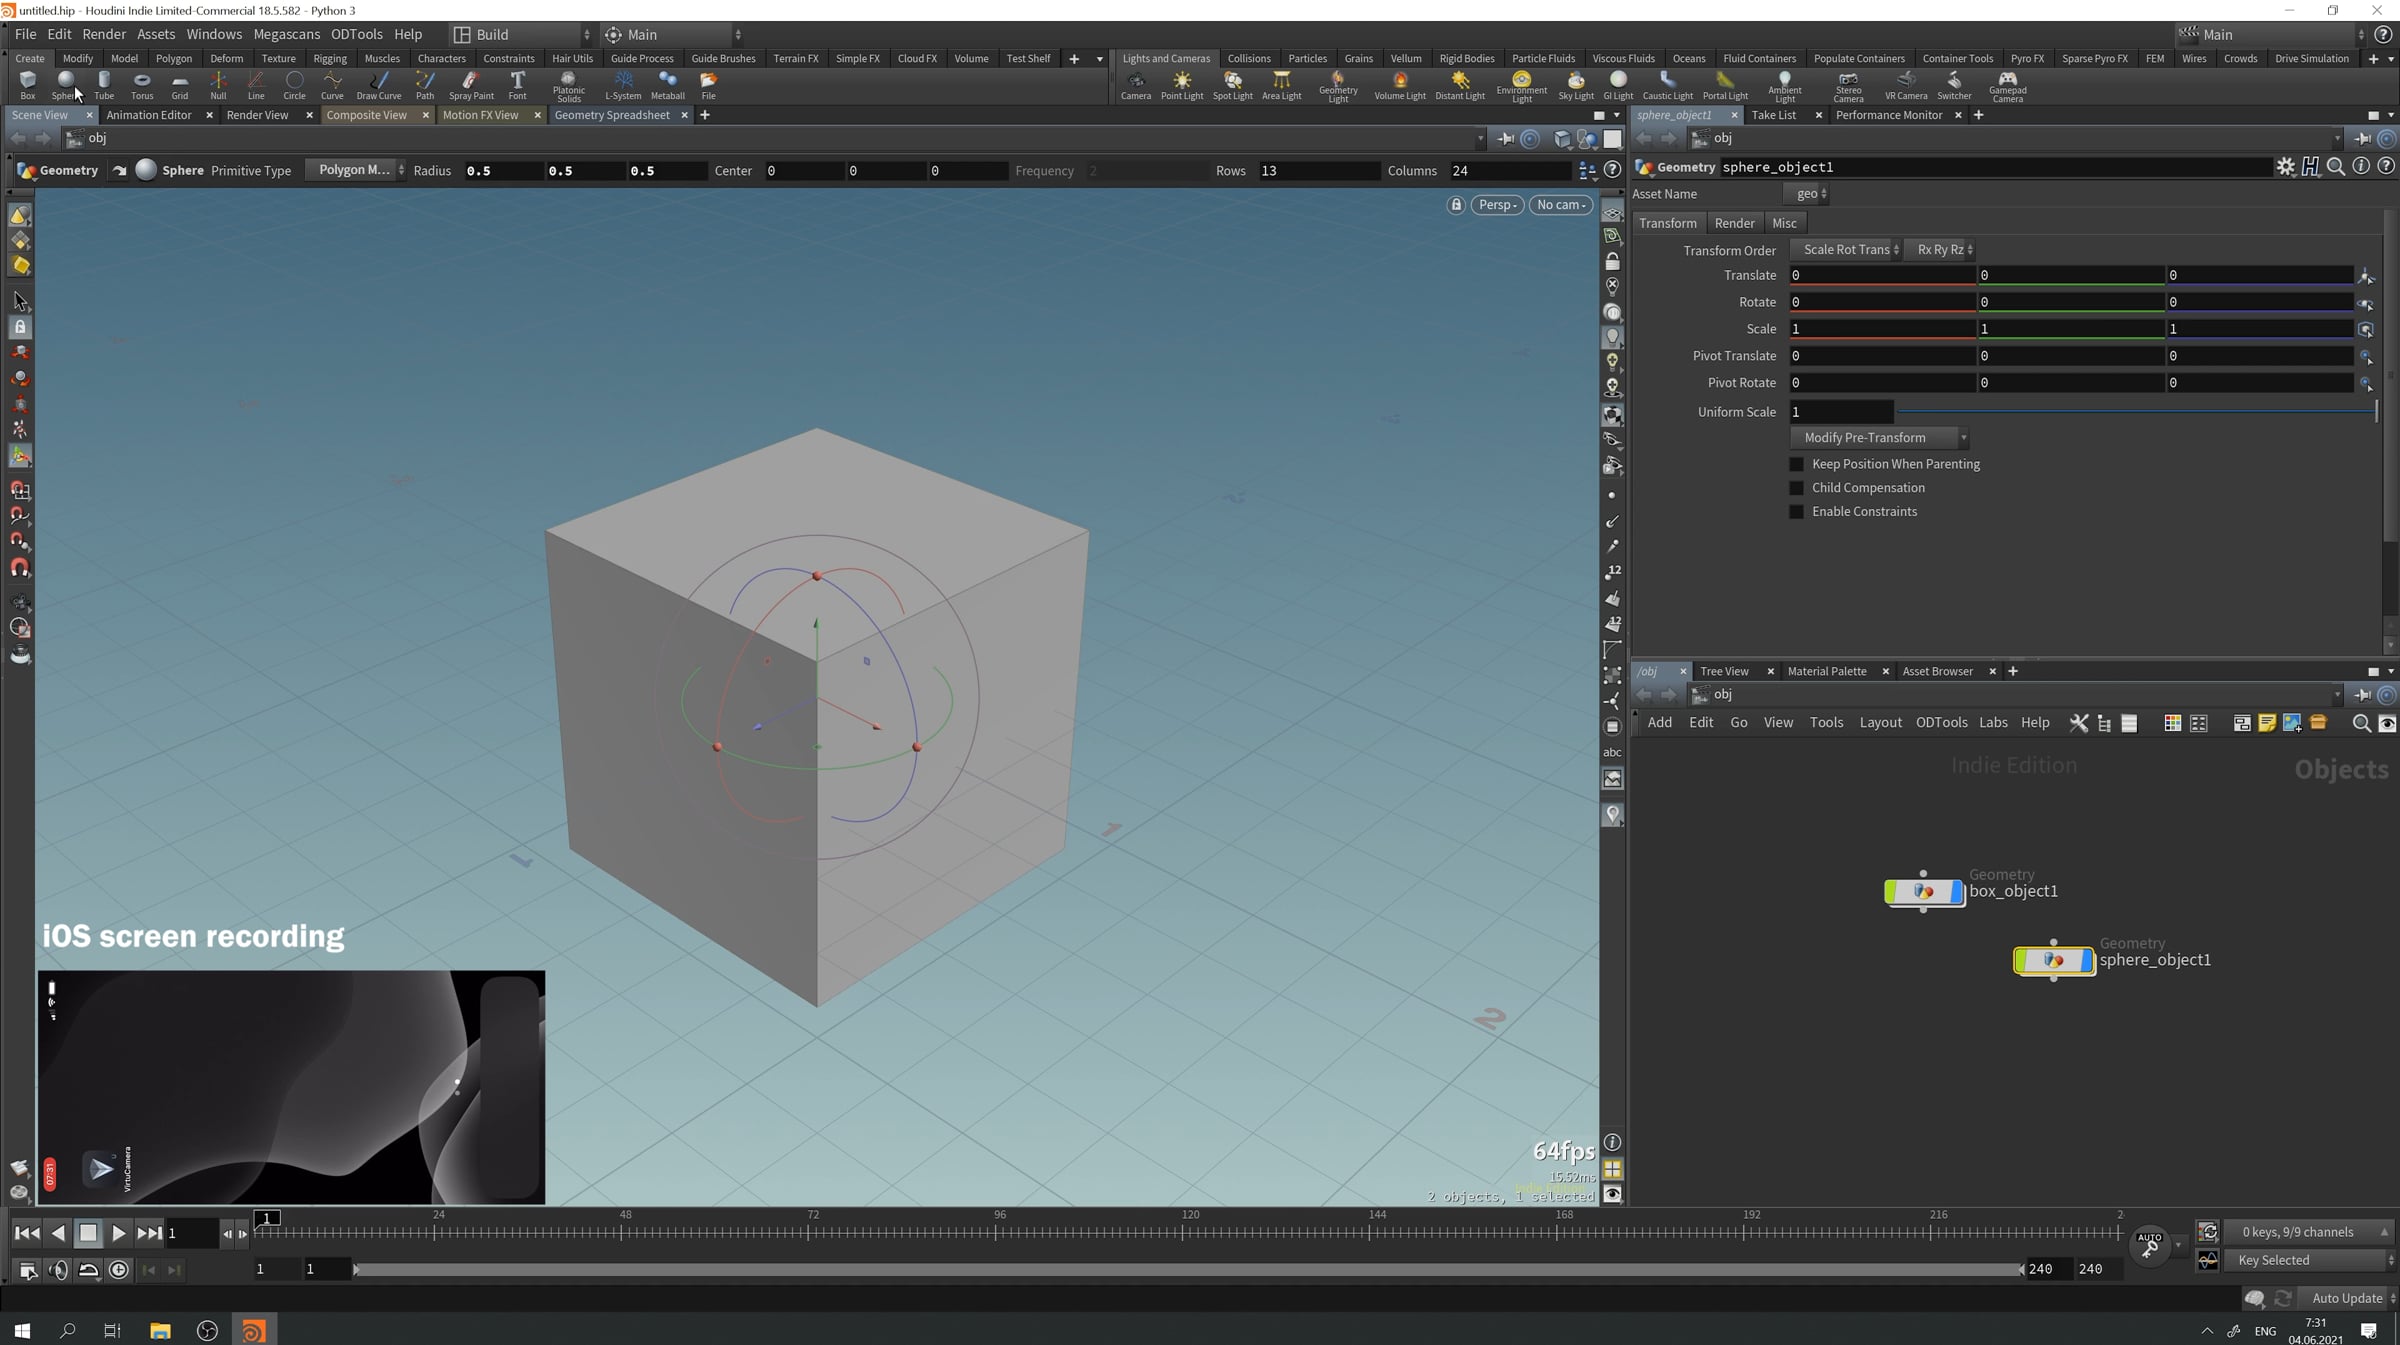Open the Spray Paint tool
2400x1345 pixels.
coord(471,85)
